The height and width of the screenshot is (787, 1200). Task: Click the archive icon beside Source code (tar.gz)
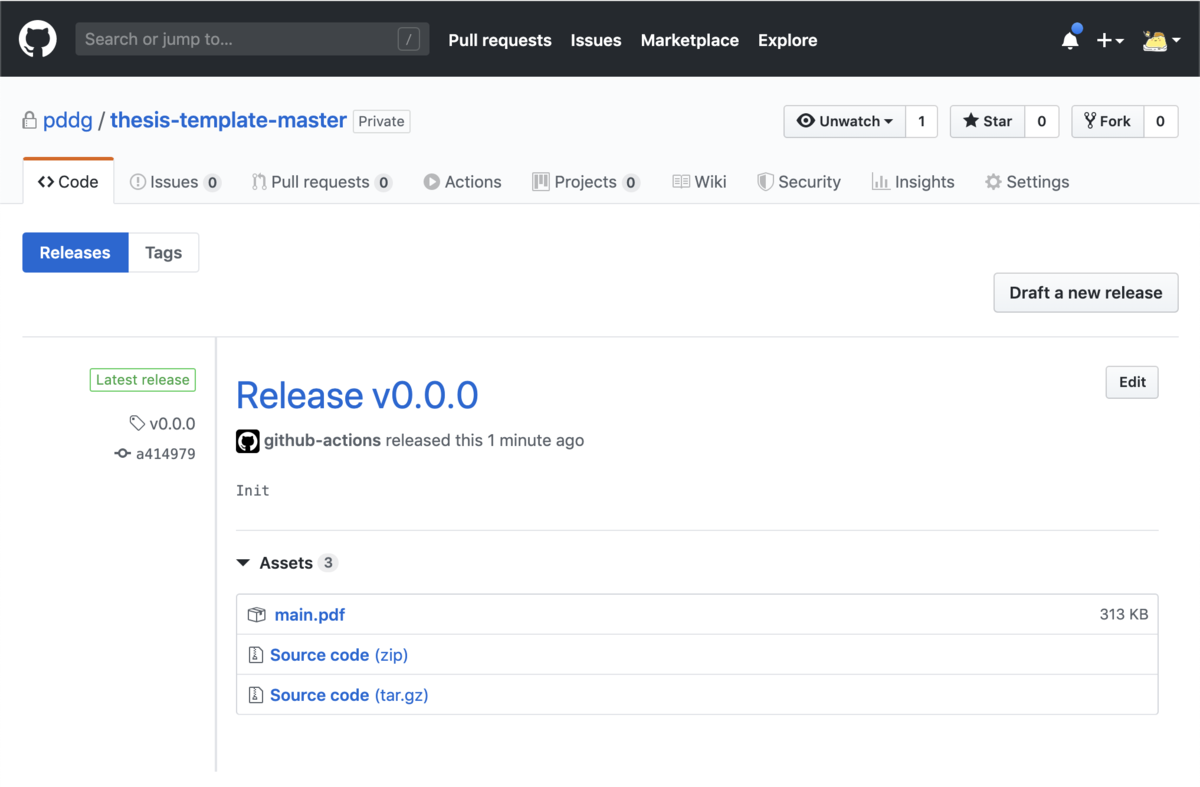256,695
